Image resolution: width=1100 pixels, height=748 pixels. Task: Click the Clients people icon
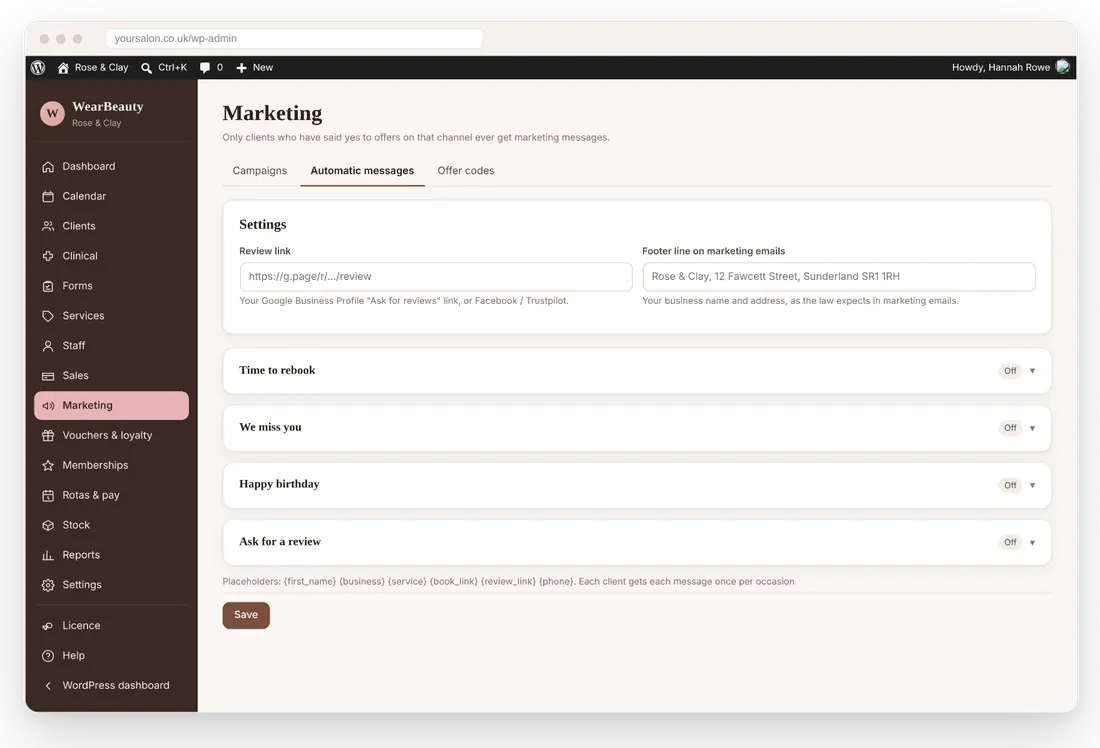pyautogui.click(x=48, y=226)
